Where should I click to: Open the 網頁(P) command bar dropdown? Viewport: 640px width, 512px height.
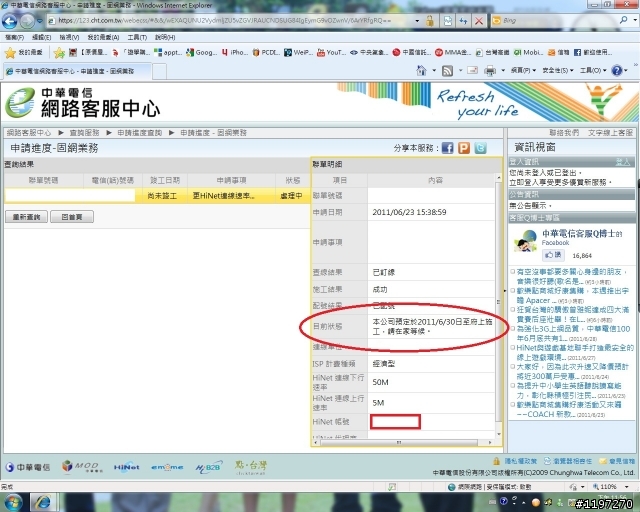[523, 71]
